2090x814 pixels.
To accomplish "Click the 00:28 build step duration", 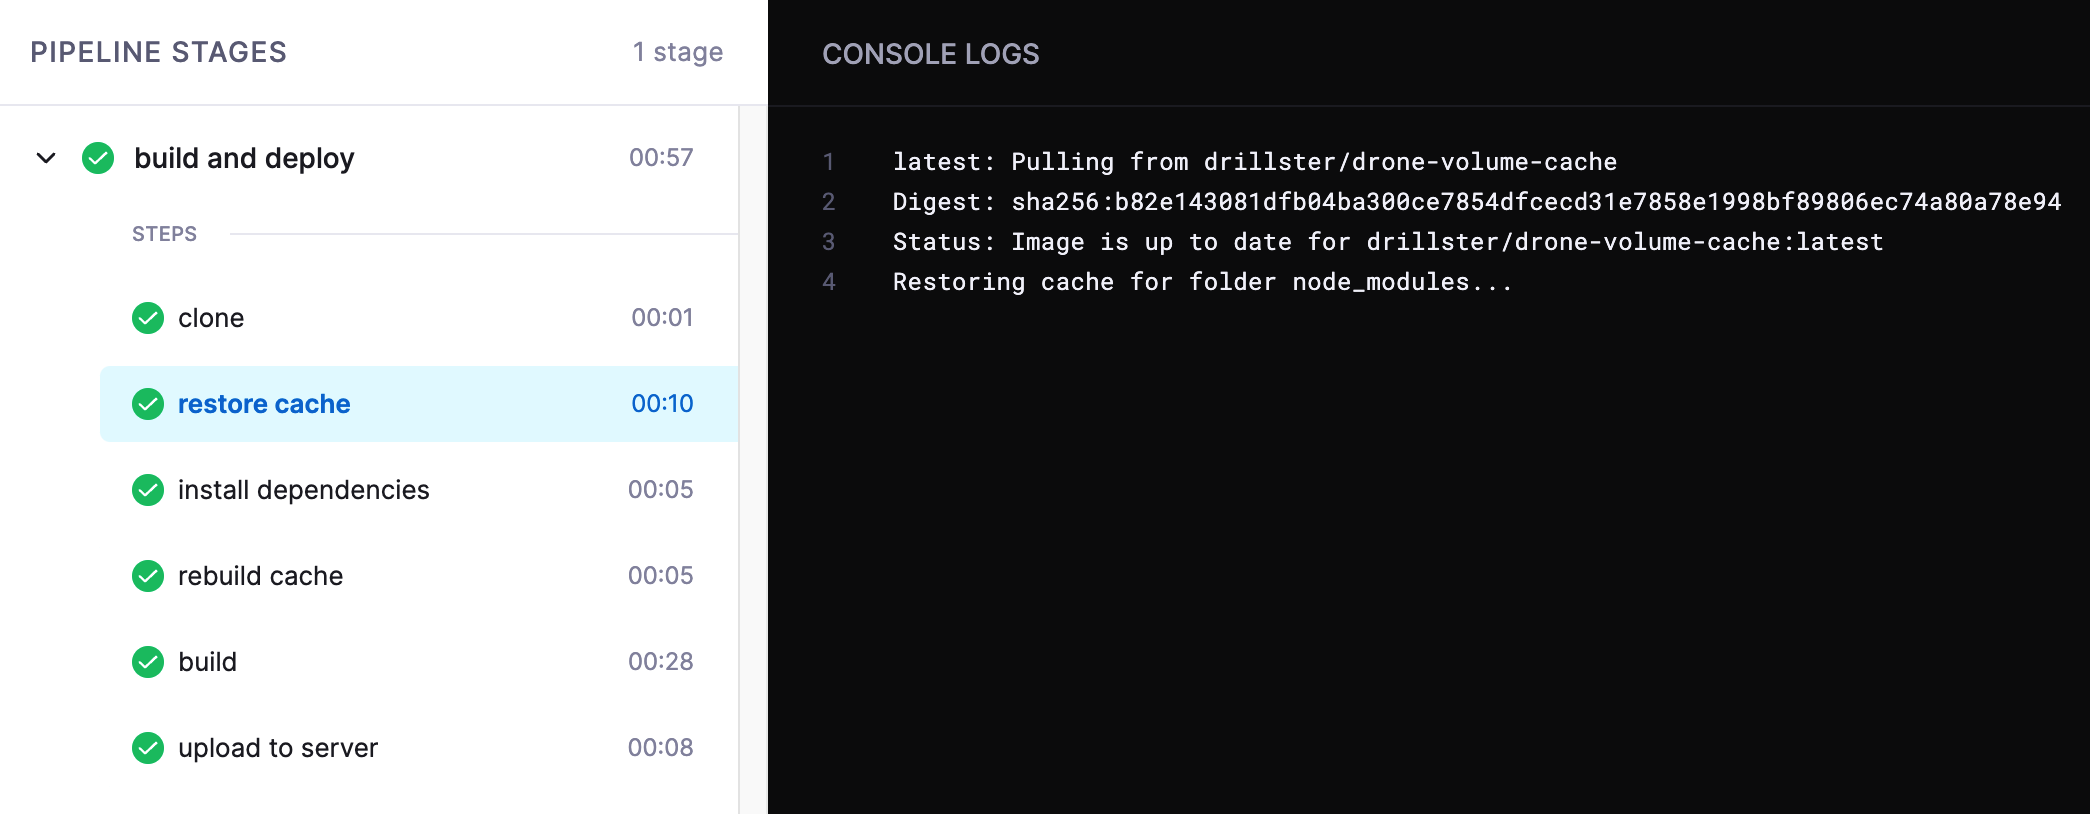I will point(660,662).
